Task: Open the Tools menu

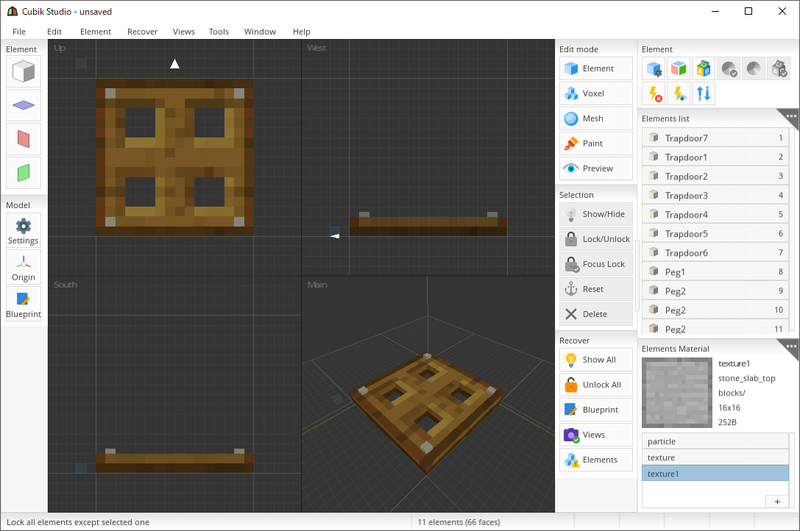Action: pos(219,32)
